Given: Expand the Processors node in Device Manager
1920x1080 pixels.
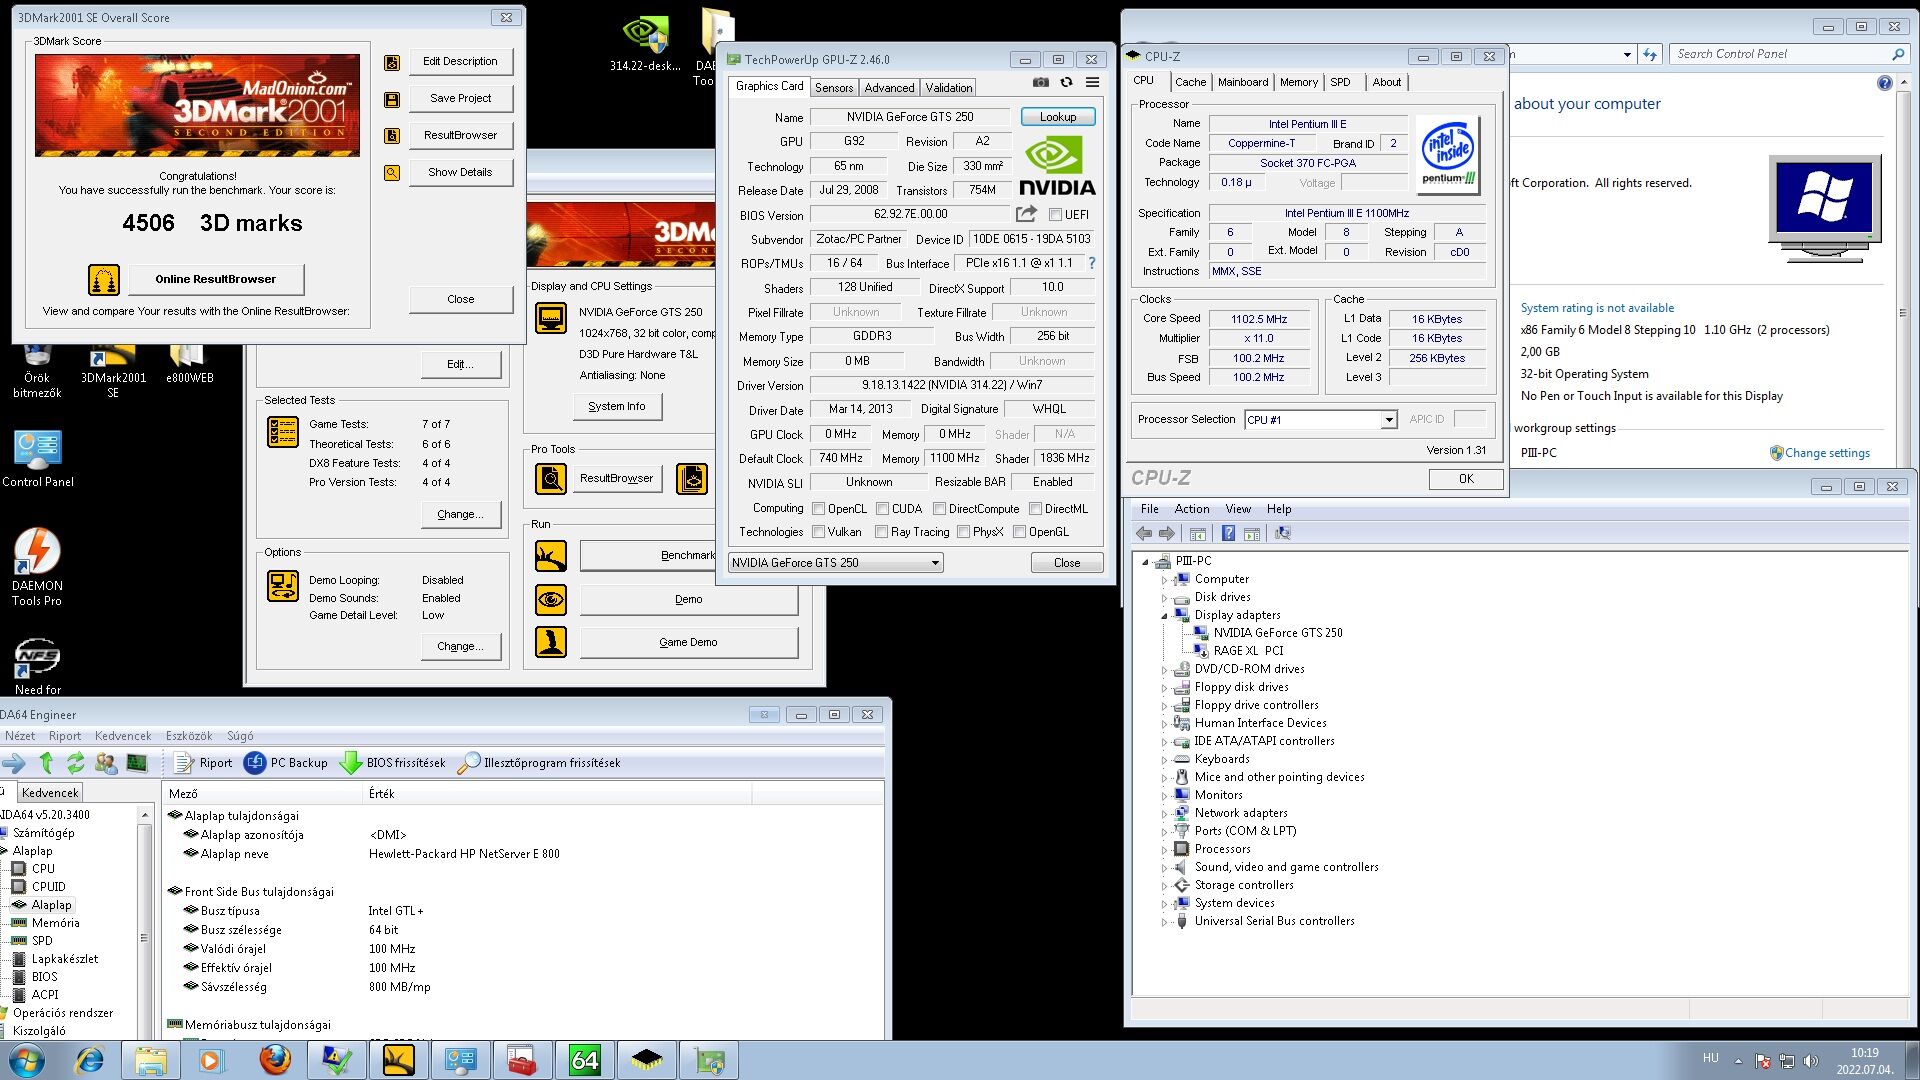Looking at the screenshot, I should [x=1165, y=850].
